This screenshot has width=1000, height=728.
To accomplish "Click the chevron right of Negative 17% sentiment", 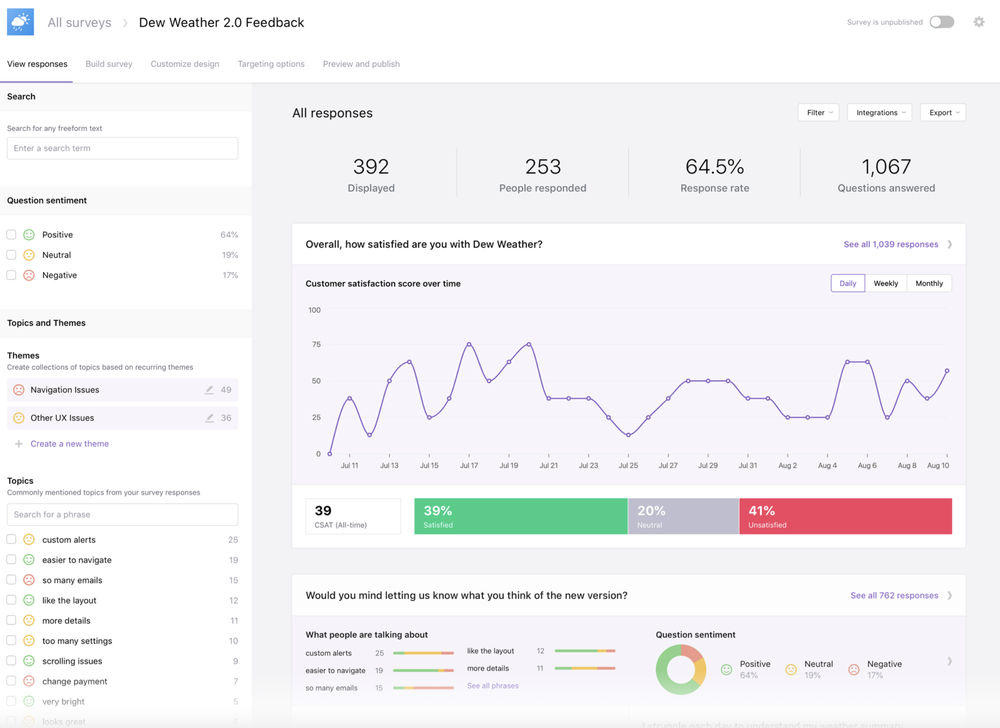I will pos(950,662).
